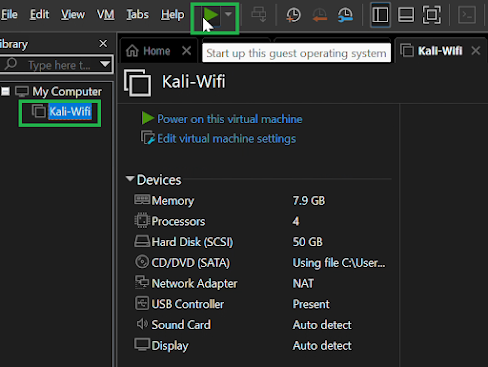Screen dimensions: 488x367
Task: Switch to the Kali-Wifi tab
Action: click(x=440, y=51)
